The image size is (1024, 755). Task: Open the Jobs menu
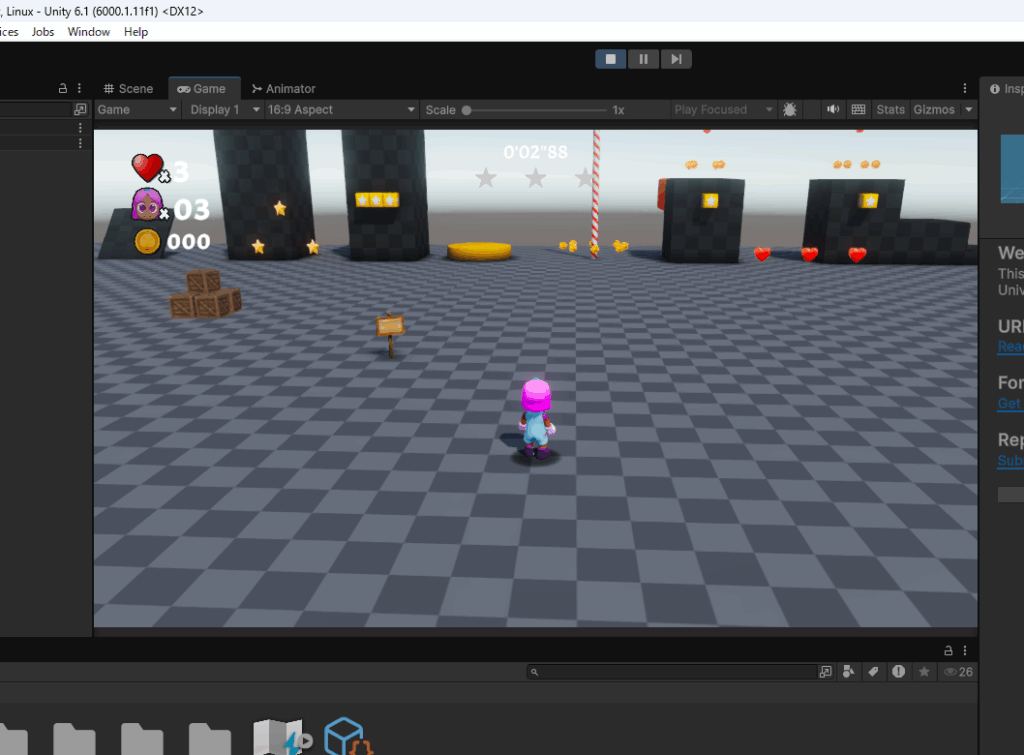pyautogui.click(x=43, y=32)
